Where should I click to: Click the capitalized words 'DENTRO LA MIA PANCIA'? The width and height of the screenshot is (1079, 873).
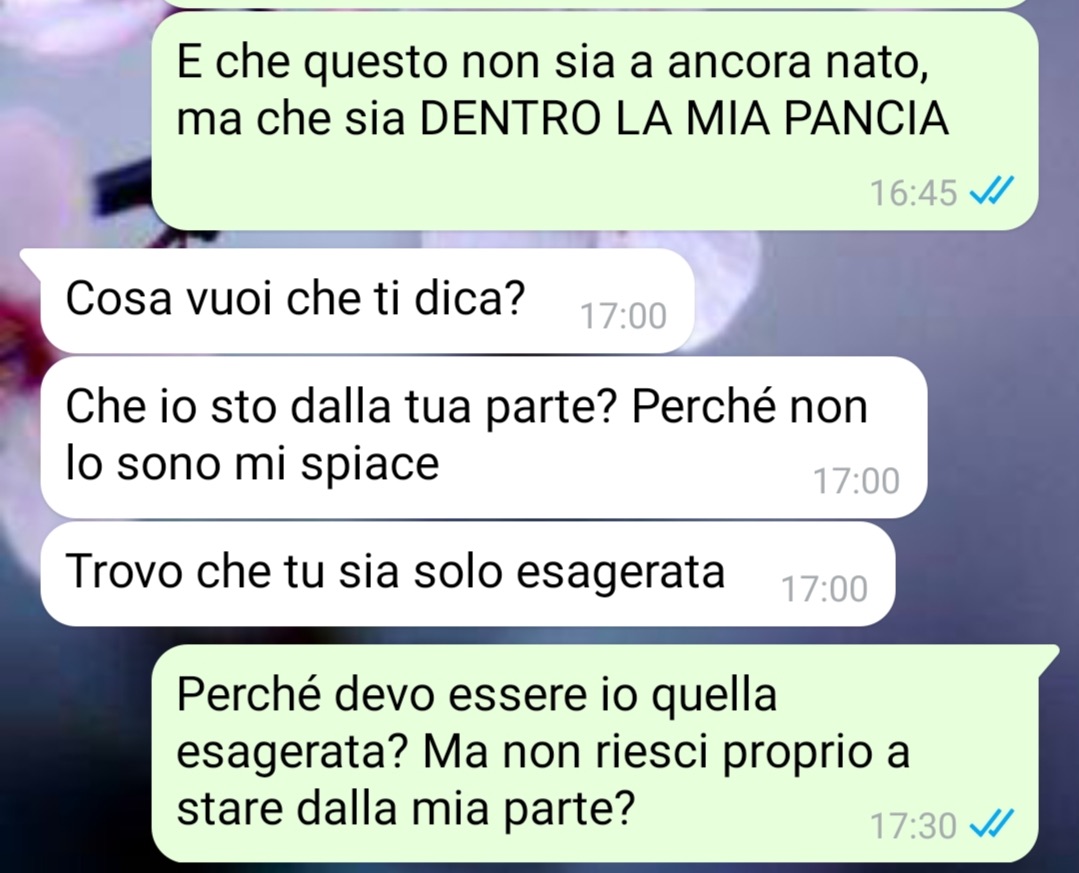click(684, 118)
